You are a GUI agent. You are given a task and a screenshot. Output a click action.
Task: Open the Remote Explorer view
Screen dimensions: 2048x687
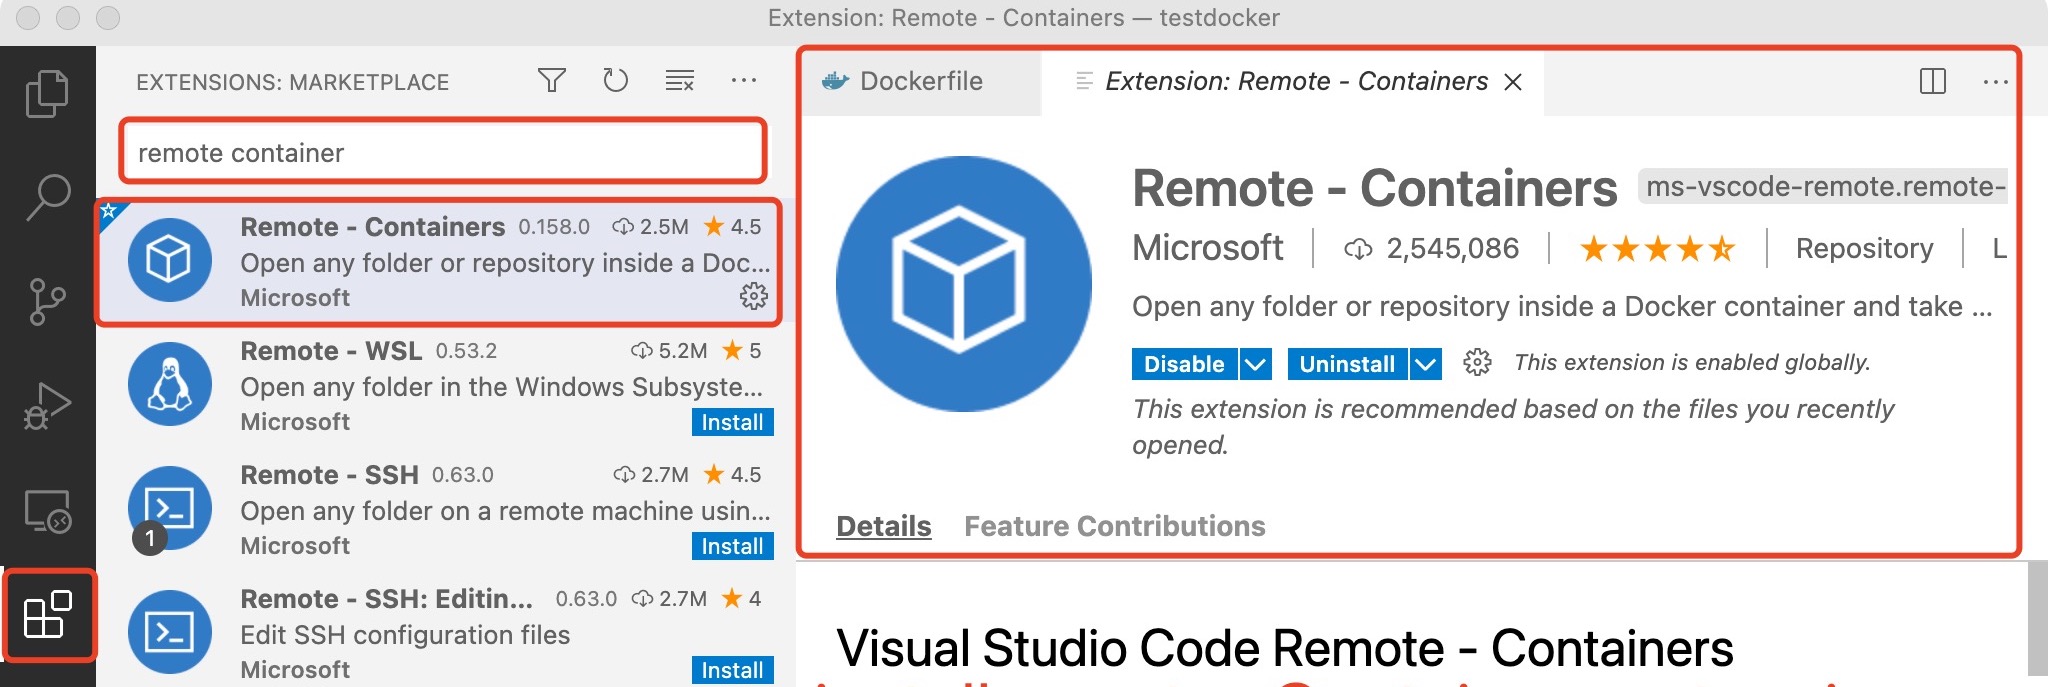pos(47,510)
